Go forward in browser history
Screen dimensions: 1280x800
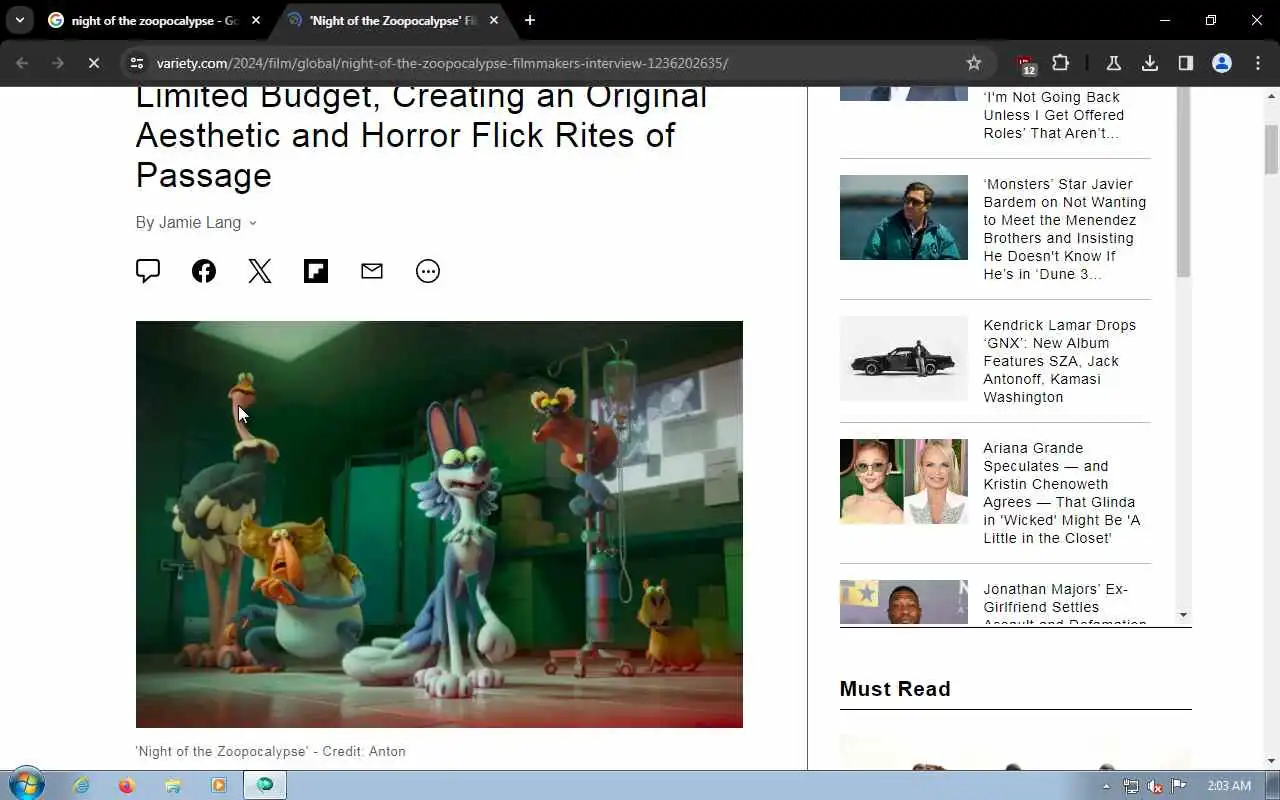(x=58, y=63)
